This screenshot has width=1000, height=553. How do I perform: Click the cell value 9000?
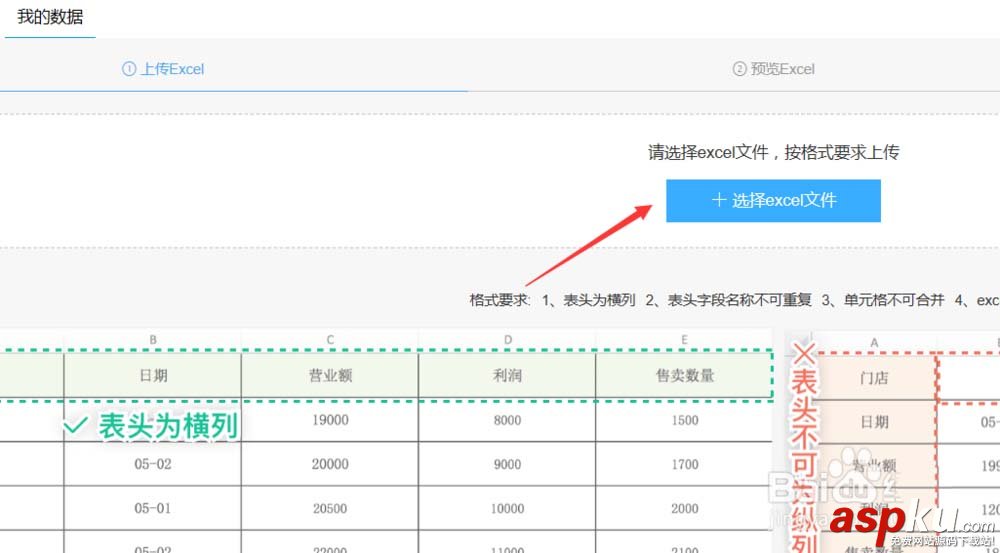(x=507, y=464)
